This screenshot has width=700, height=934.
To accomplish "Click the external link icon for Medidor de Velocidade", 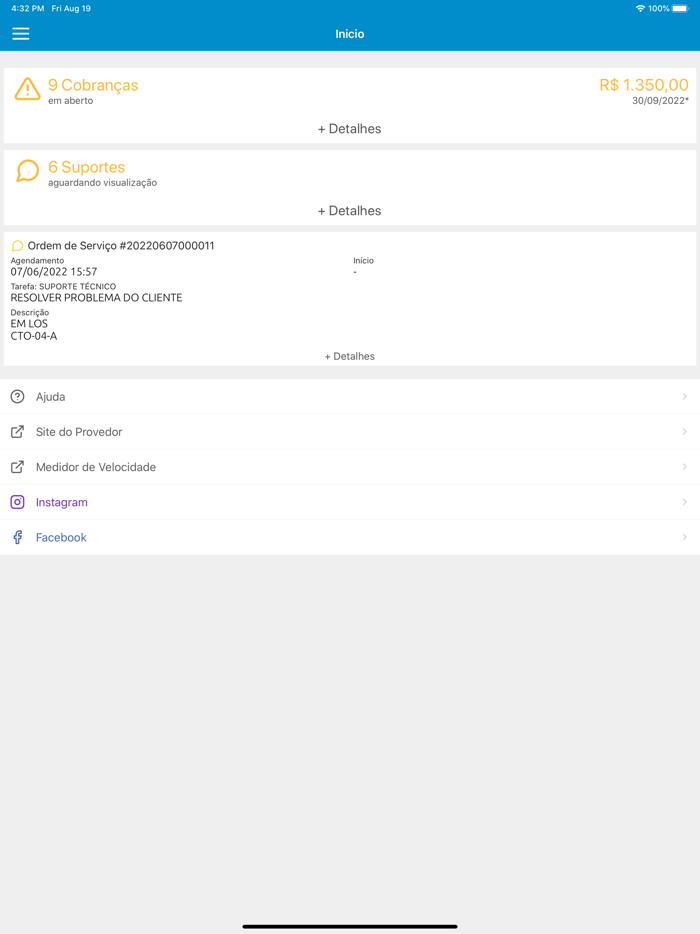I will click(17, 466).
